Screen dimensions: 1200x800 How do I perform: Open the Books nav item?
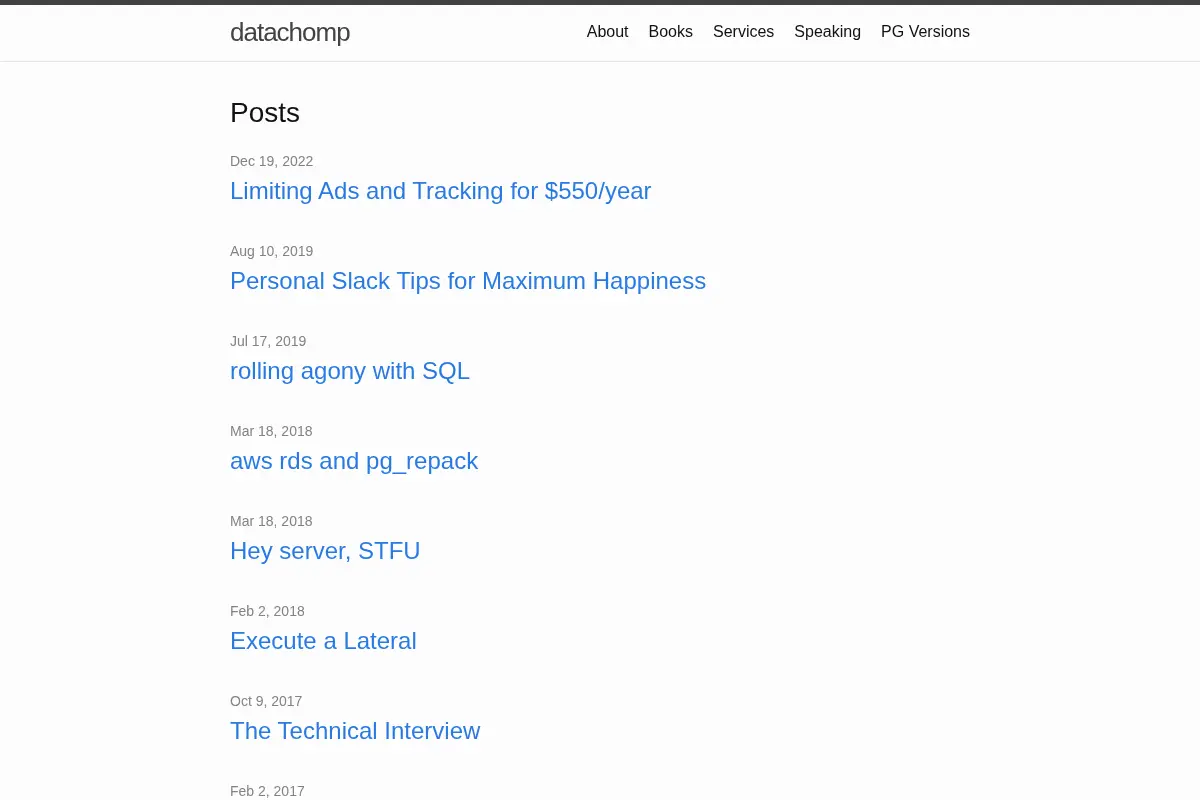670,32
